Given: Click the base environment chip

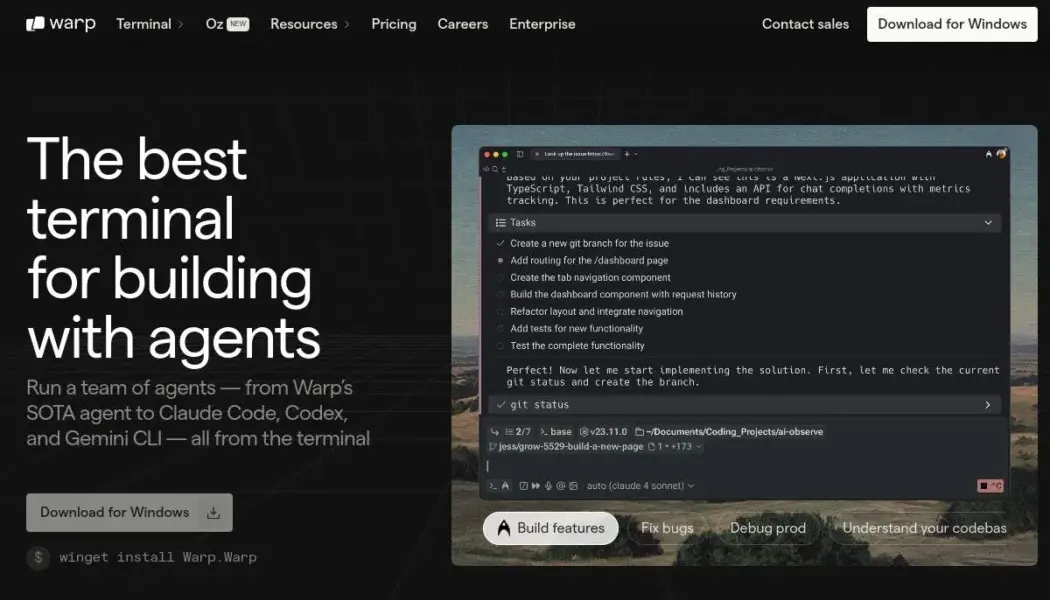Looking at the screenshot, I should pyautogui.click(x=556, y=431).
